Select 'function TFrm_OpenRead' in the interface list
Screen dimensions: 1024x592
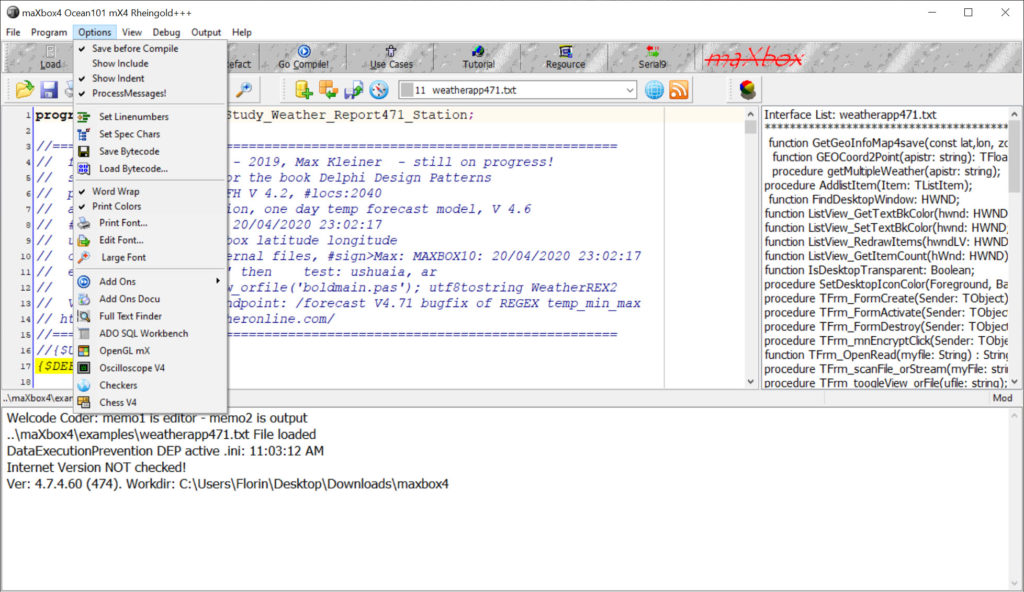[x=886, y=355]
